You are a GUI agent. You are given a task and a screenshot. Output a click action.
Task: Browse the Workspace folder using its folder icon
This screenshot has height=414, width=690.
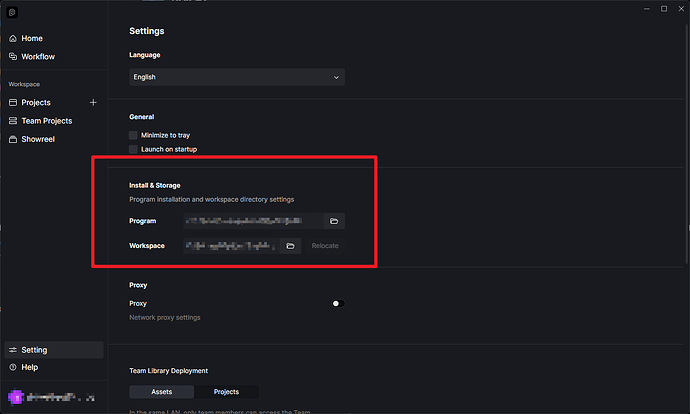click(x=290, y=245)
